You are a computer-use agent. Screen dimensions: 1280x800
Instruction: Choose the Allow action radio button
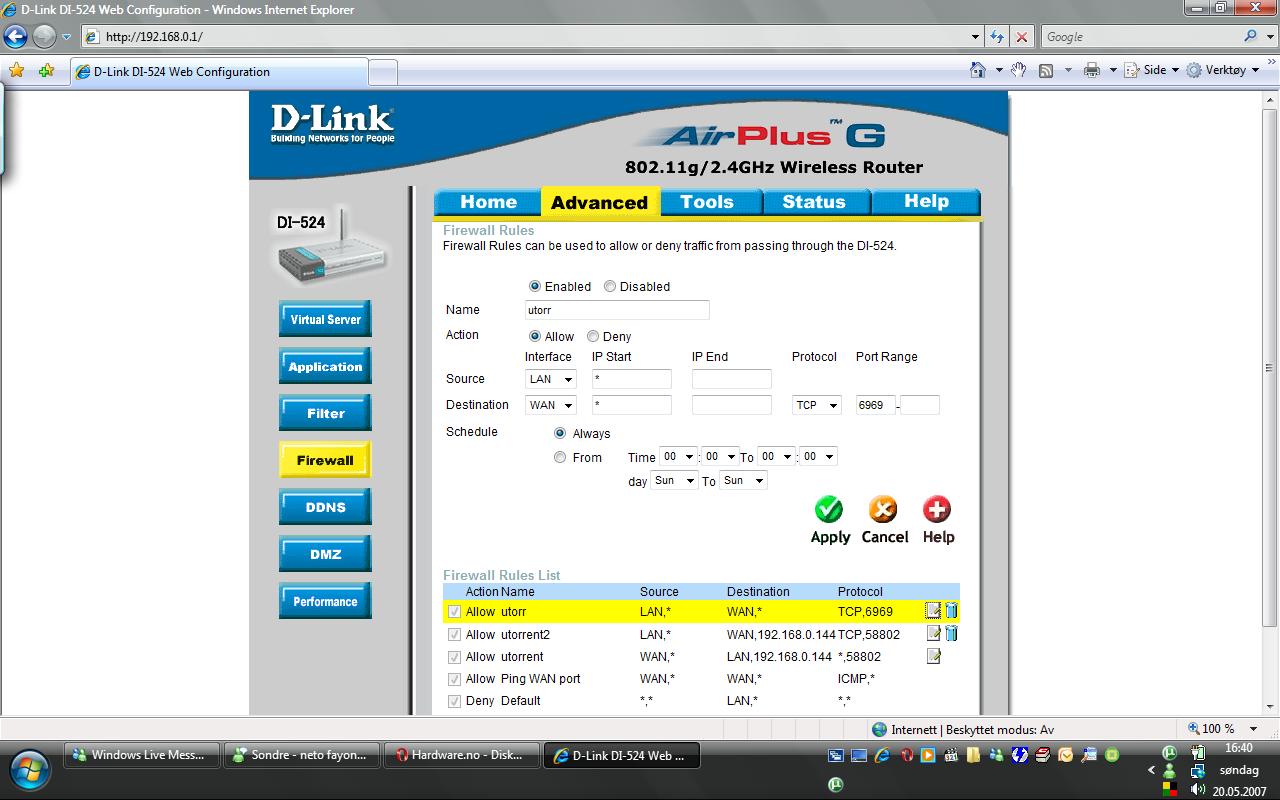(x=535, y=336)
